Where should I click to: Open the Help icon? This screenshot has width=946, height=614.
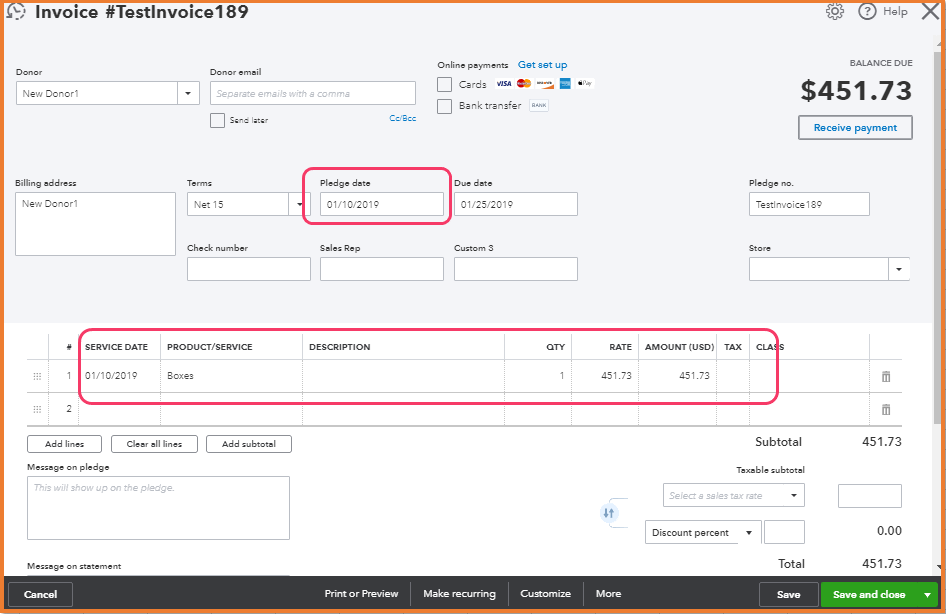[867, 11]
